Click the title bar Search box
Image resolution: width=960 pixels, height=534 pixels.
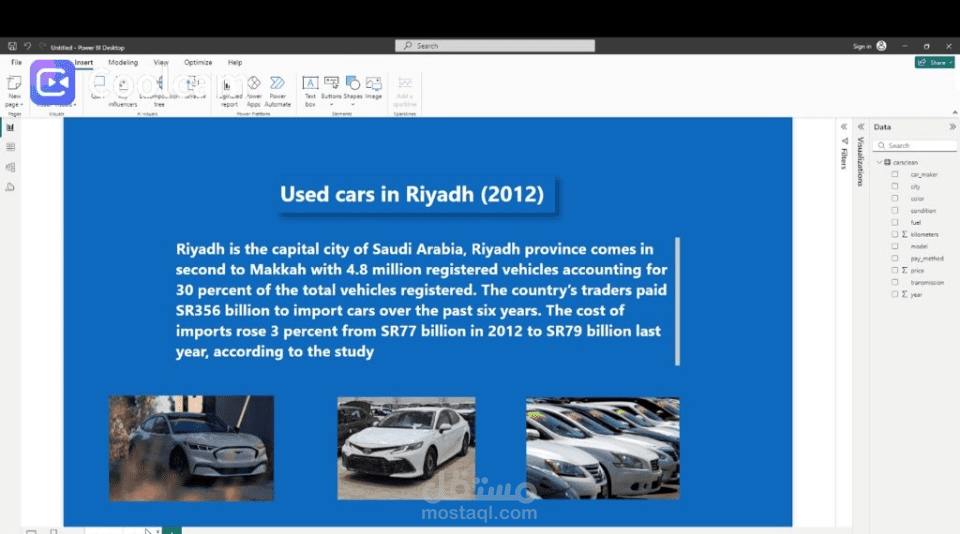[495, 46]
